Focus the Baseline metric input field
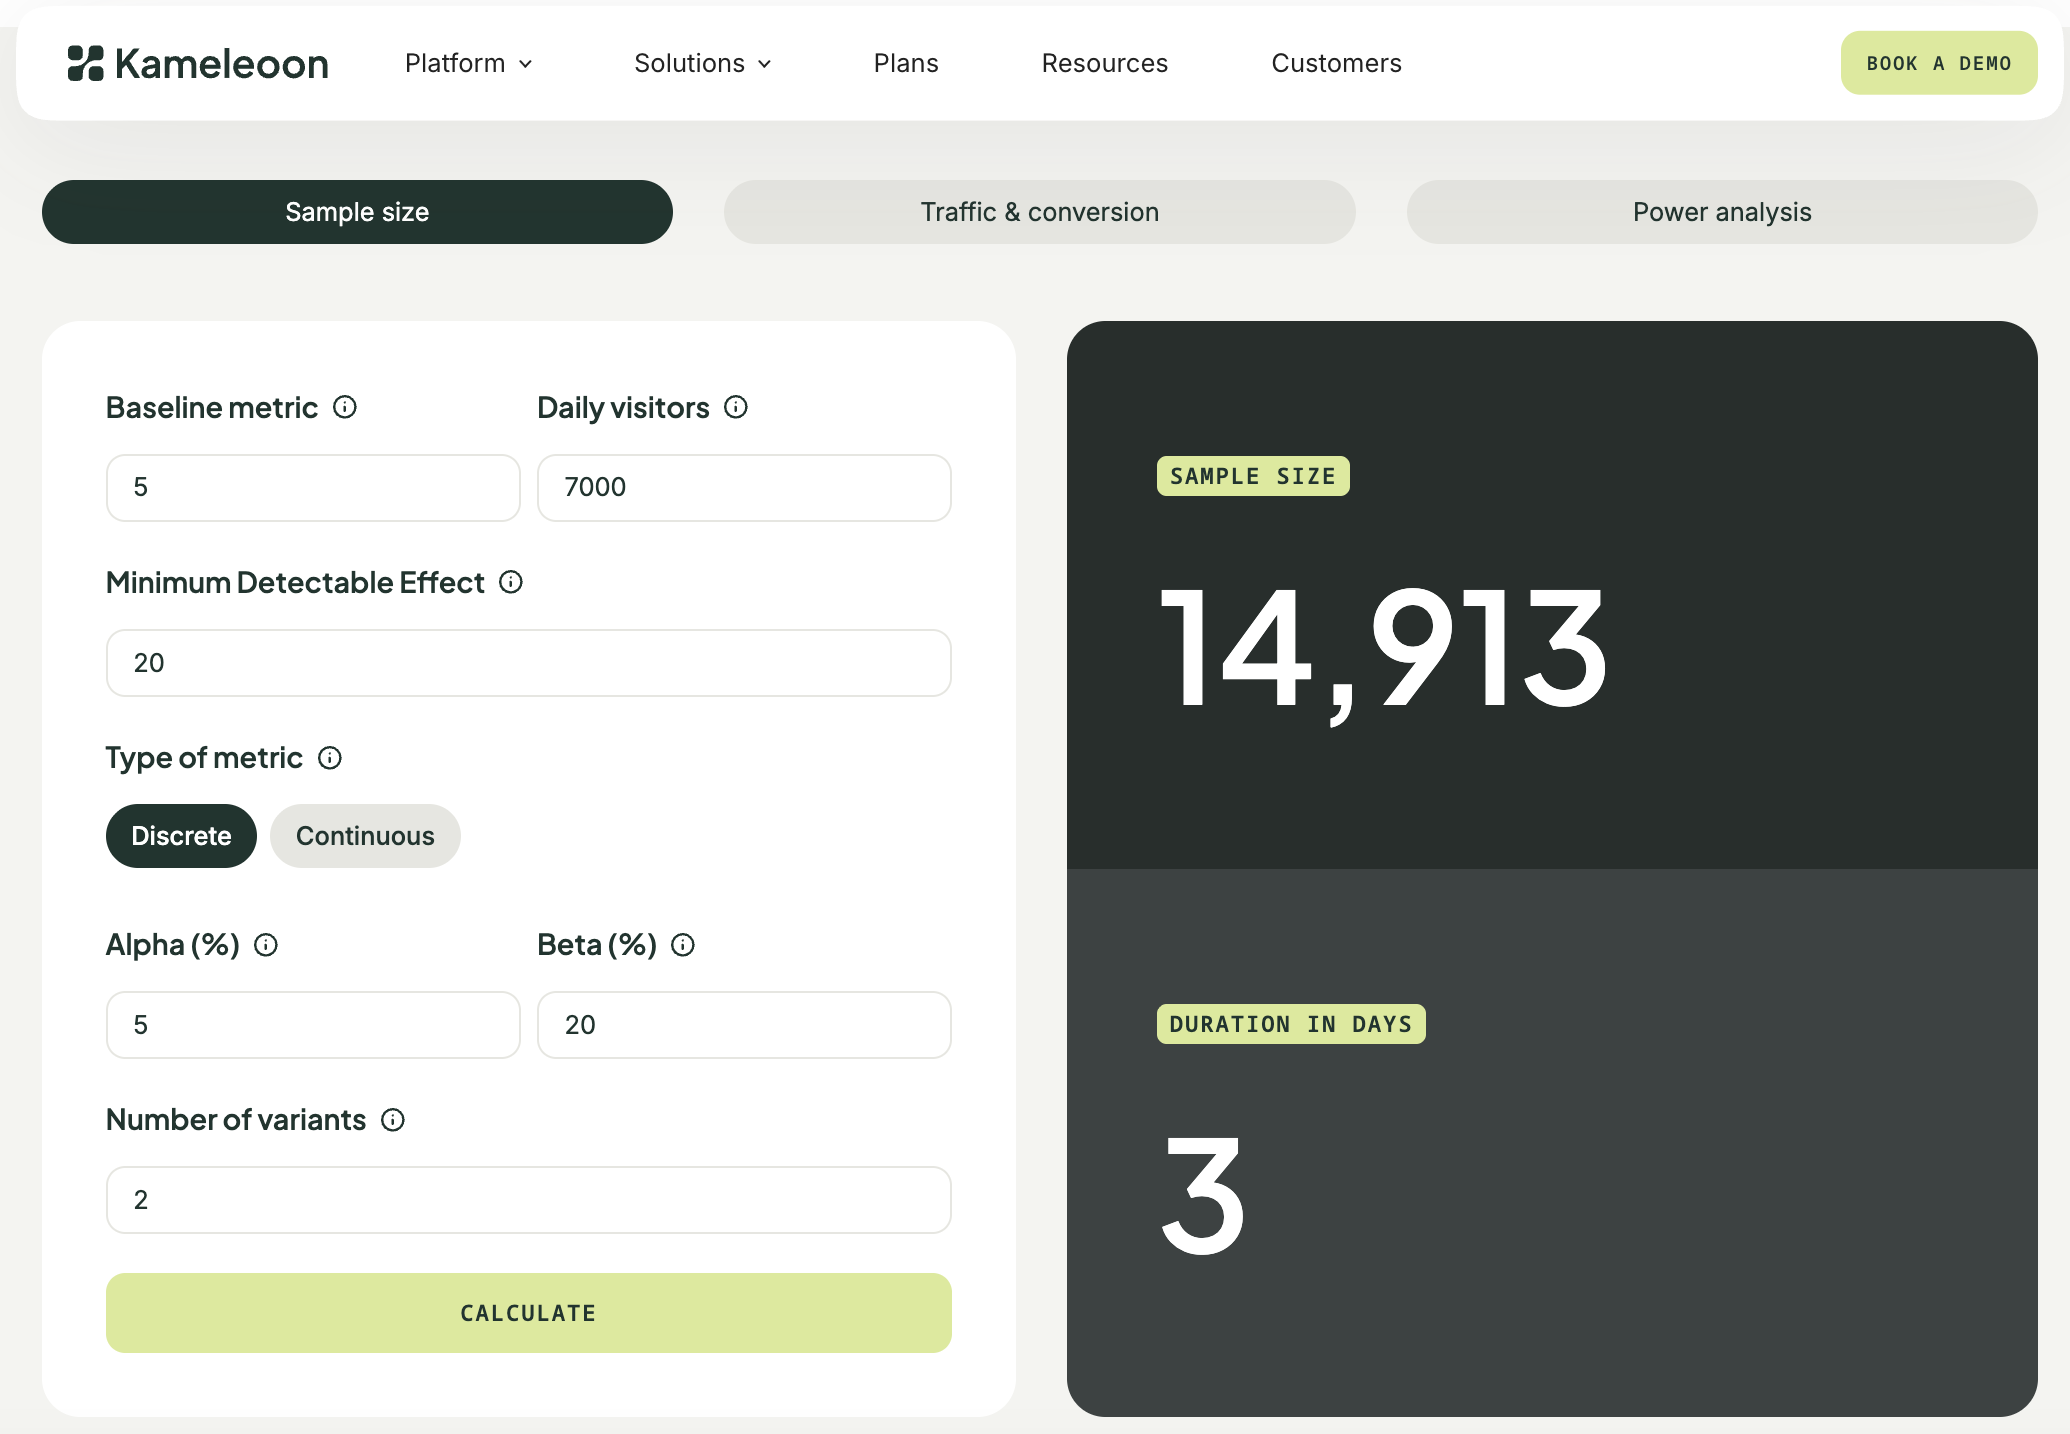This screenshot has height=1434, width=2070. [313, 488]
